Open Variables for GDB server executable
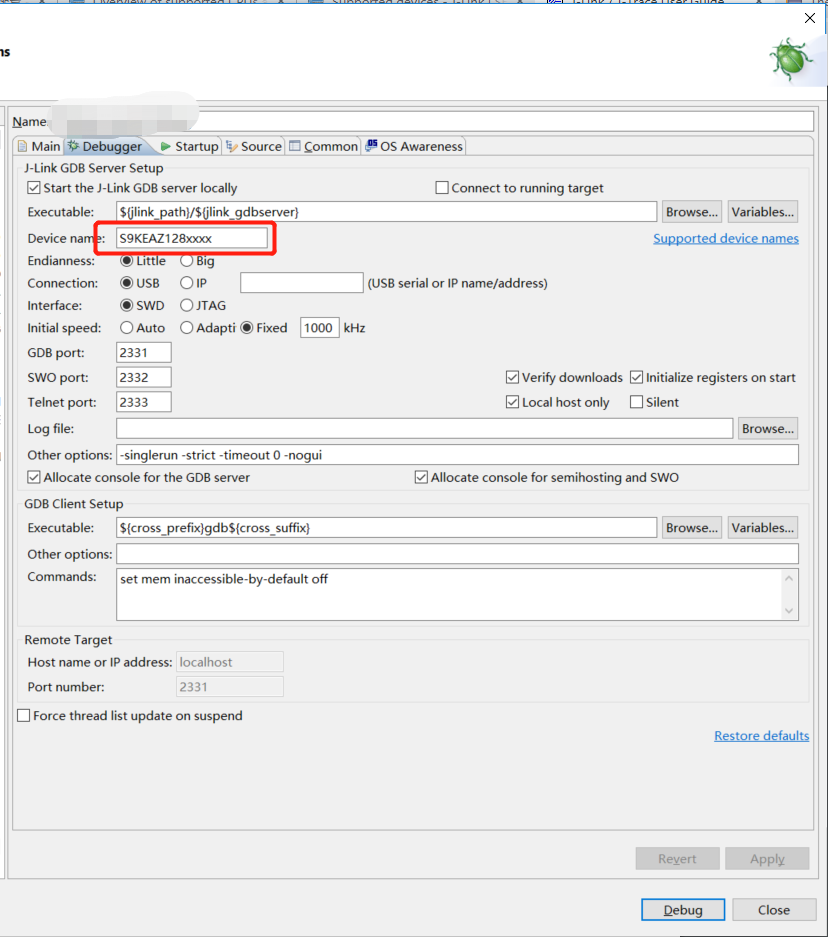 coord(762,212)
